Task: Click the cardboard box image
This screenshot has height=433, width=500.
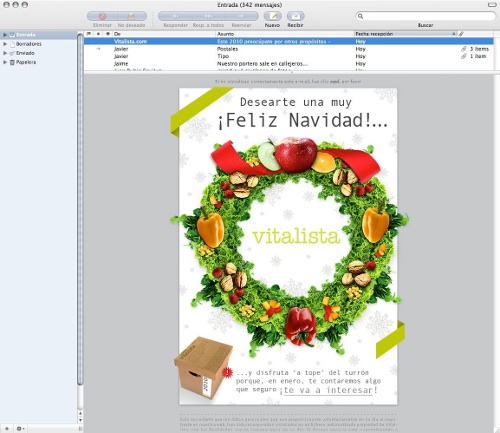Action: pyautogui.click(x=204, y=367)
